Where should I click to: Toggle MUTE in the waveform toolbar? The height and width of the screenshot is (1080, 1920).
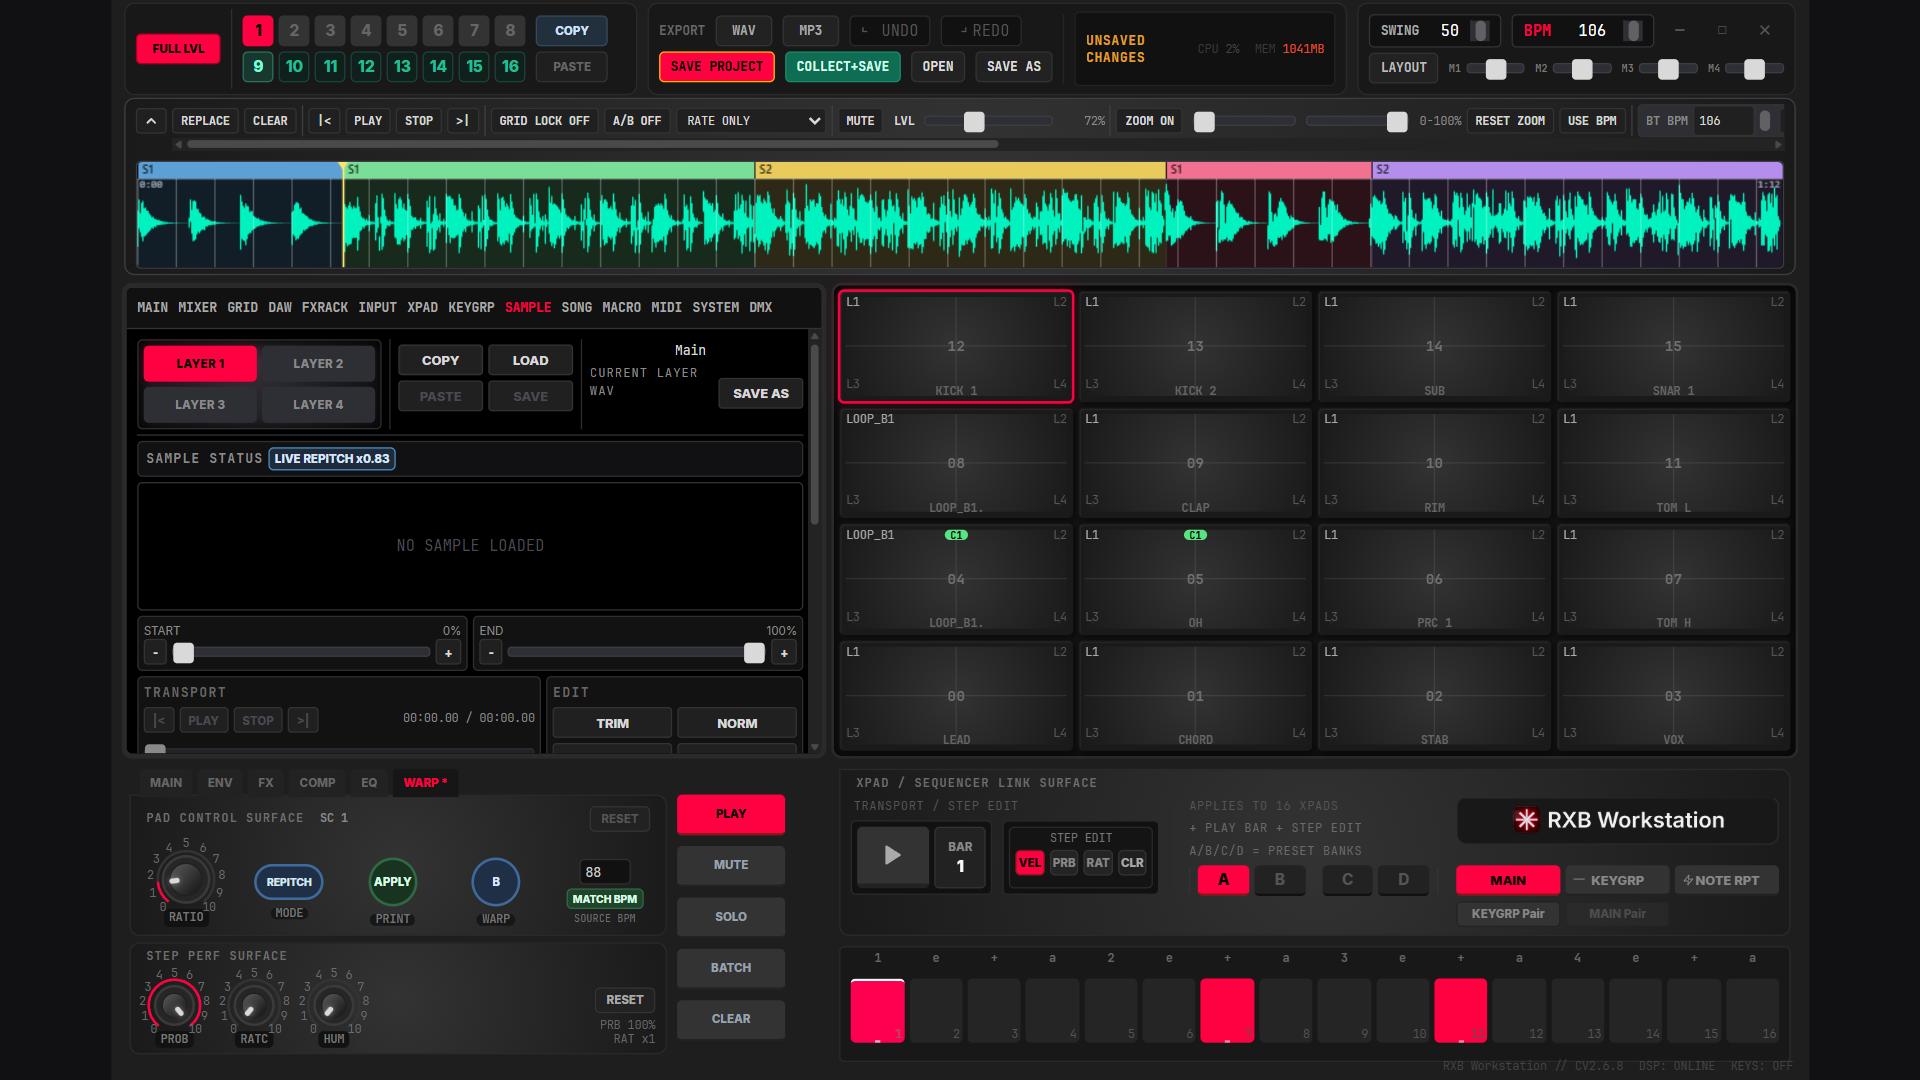860,121
